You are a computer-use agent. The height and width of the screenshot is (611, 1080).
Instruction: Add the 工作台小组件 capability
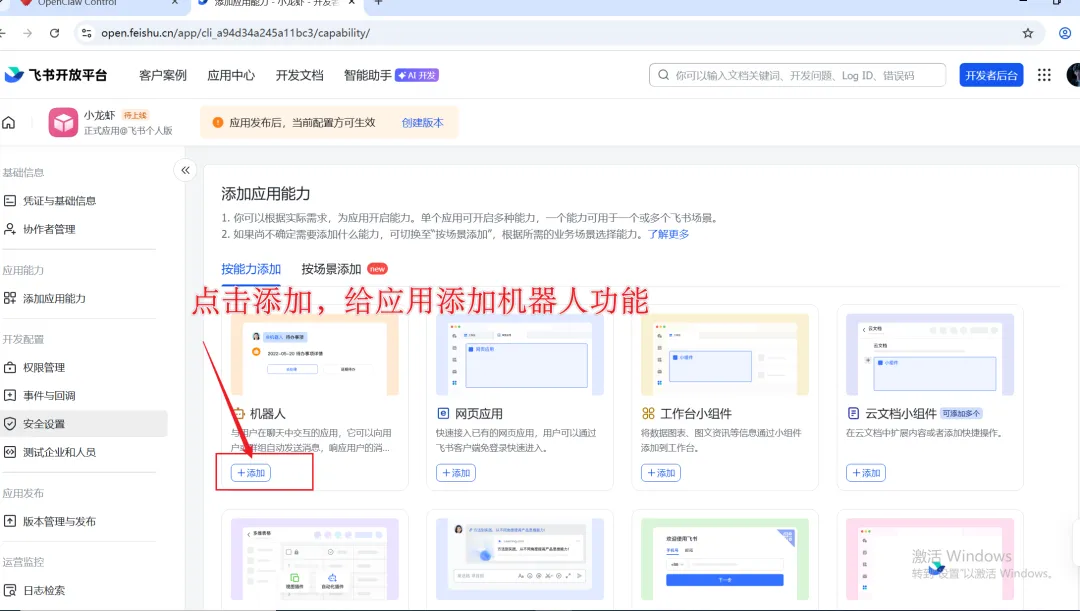661,473
